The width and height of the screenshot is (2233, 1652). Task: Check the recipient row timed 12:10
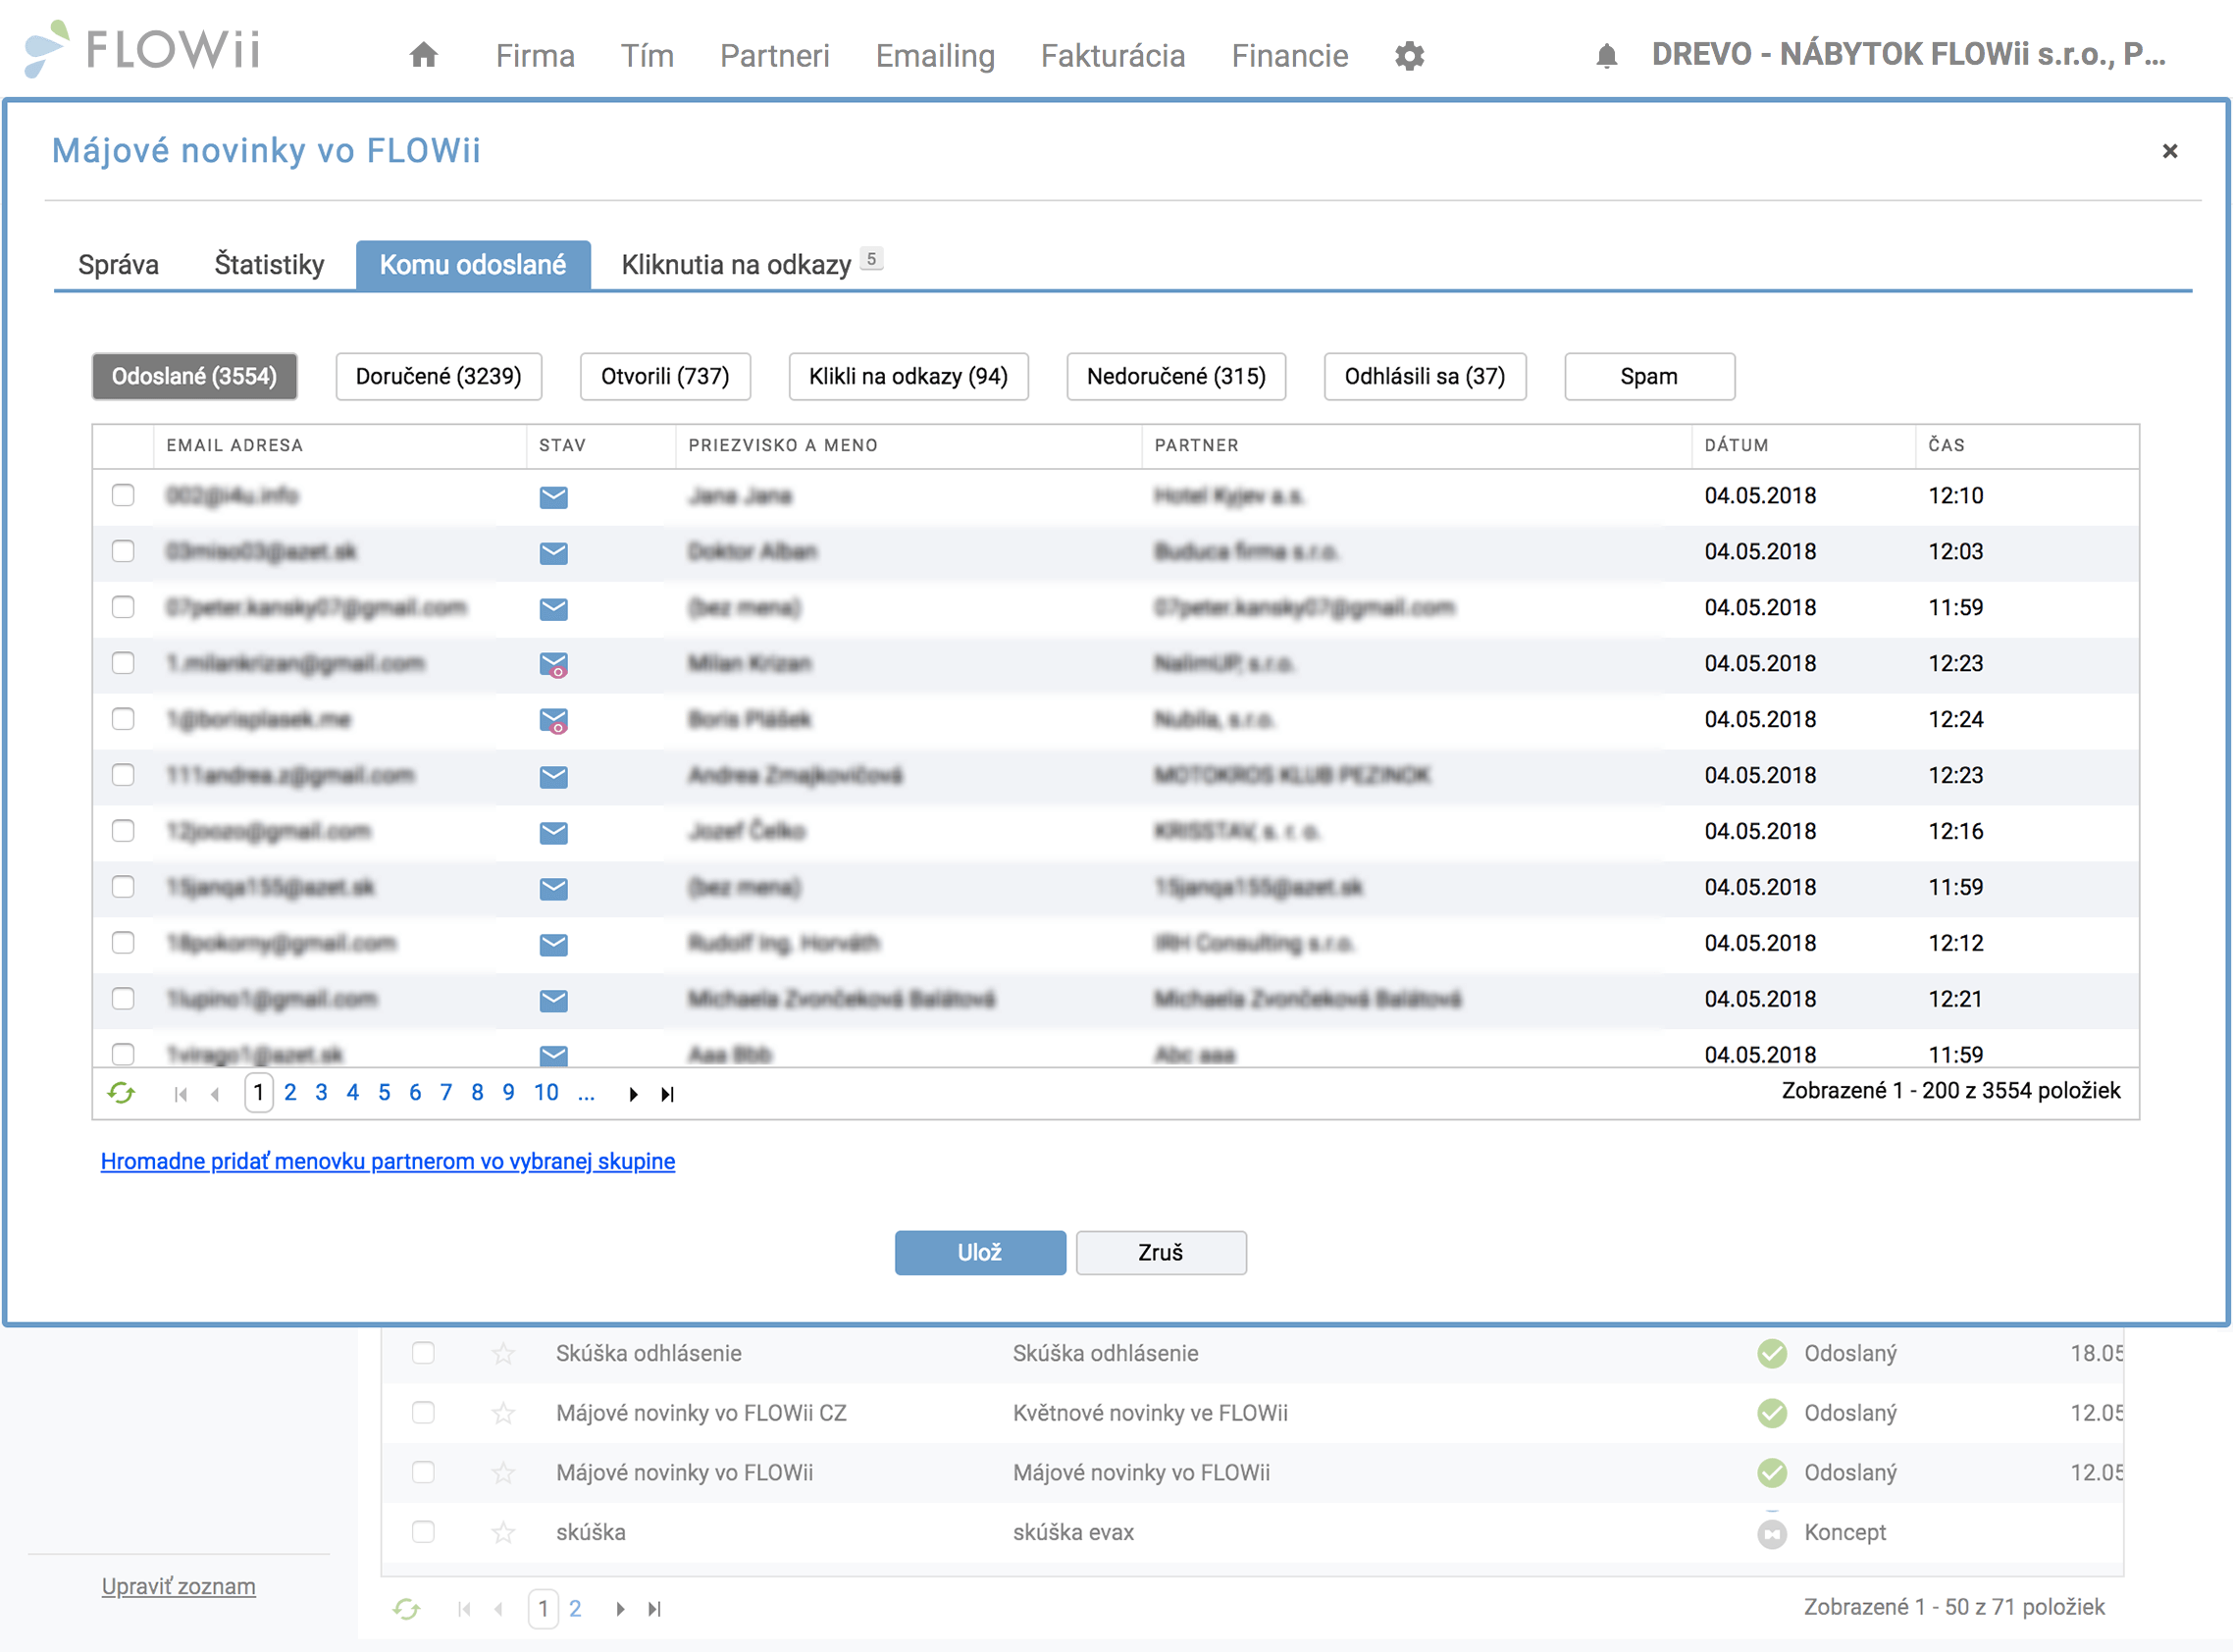pos(123,495)
